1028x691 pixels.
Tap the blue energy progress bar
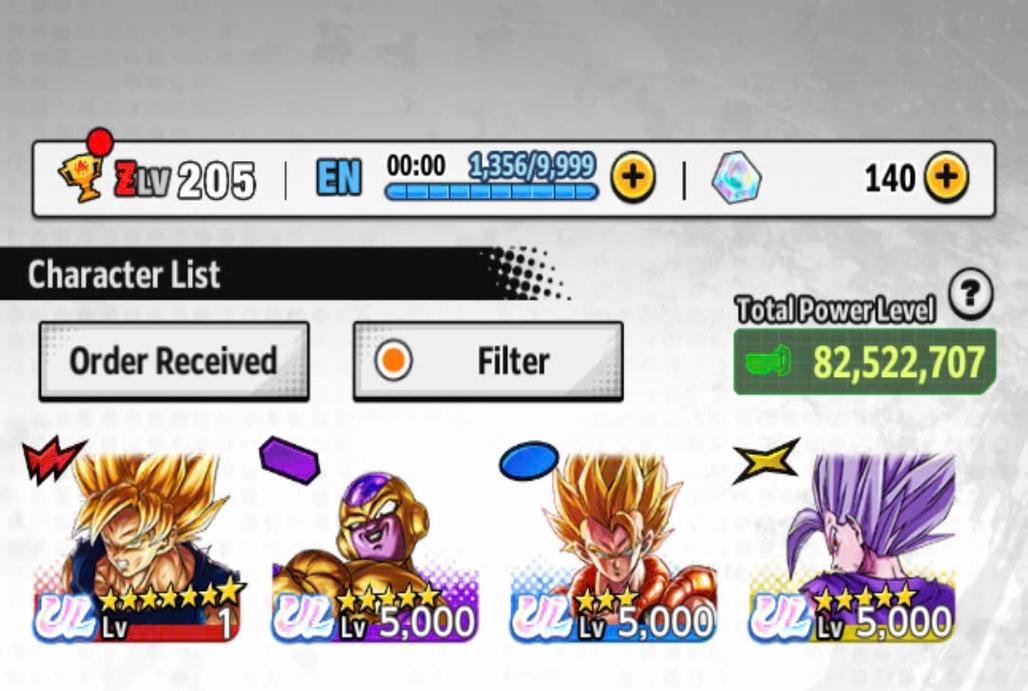coord(491,191)
